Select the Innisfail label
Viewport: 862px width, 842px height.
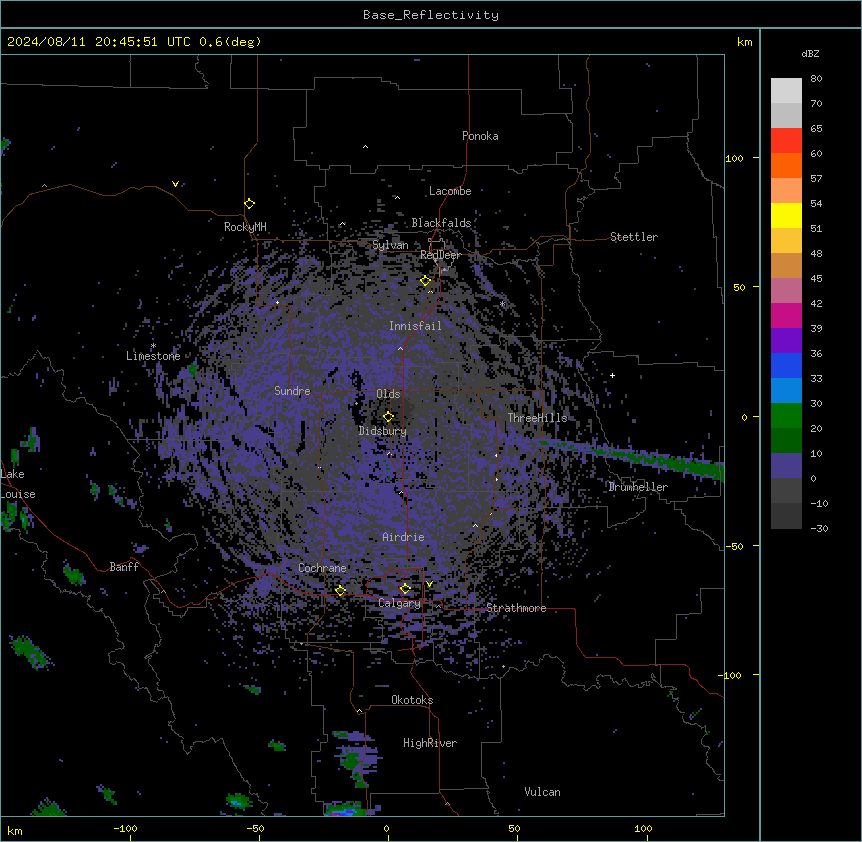[415, 326]
